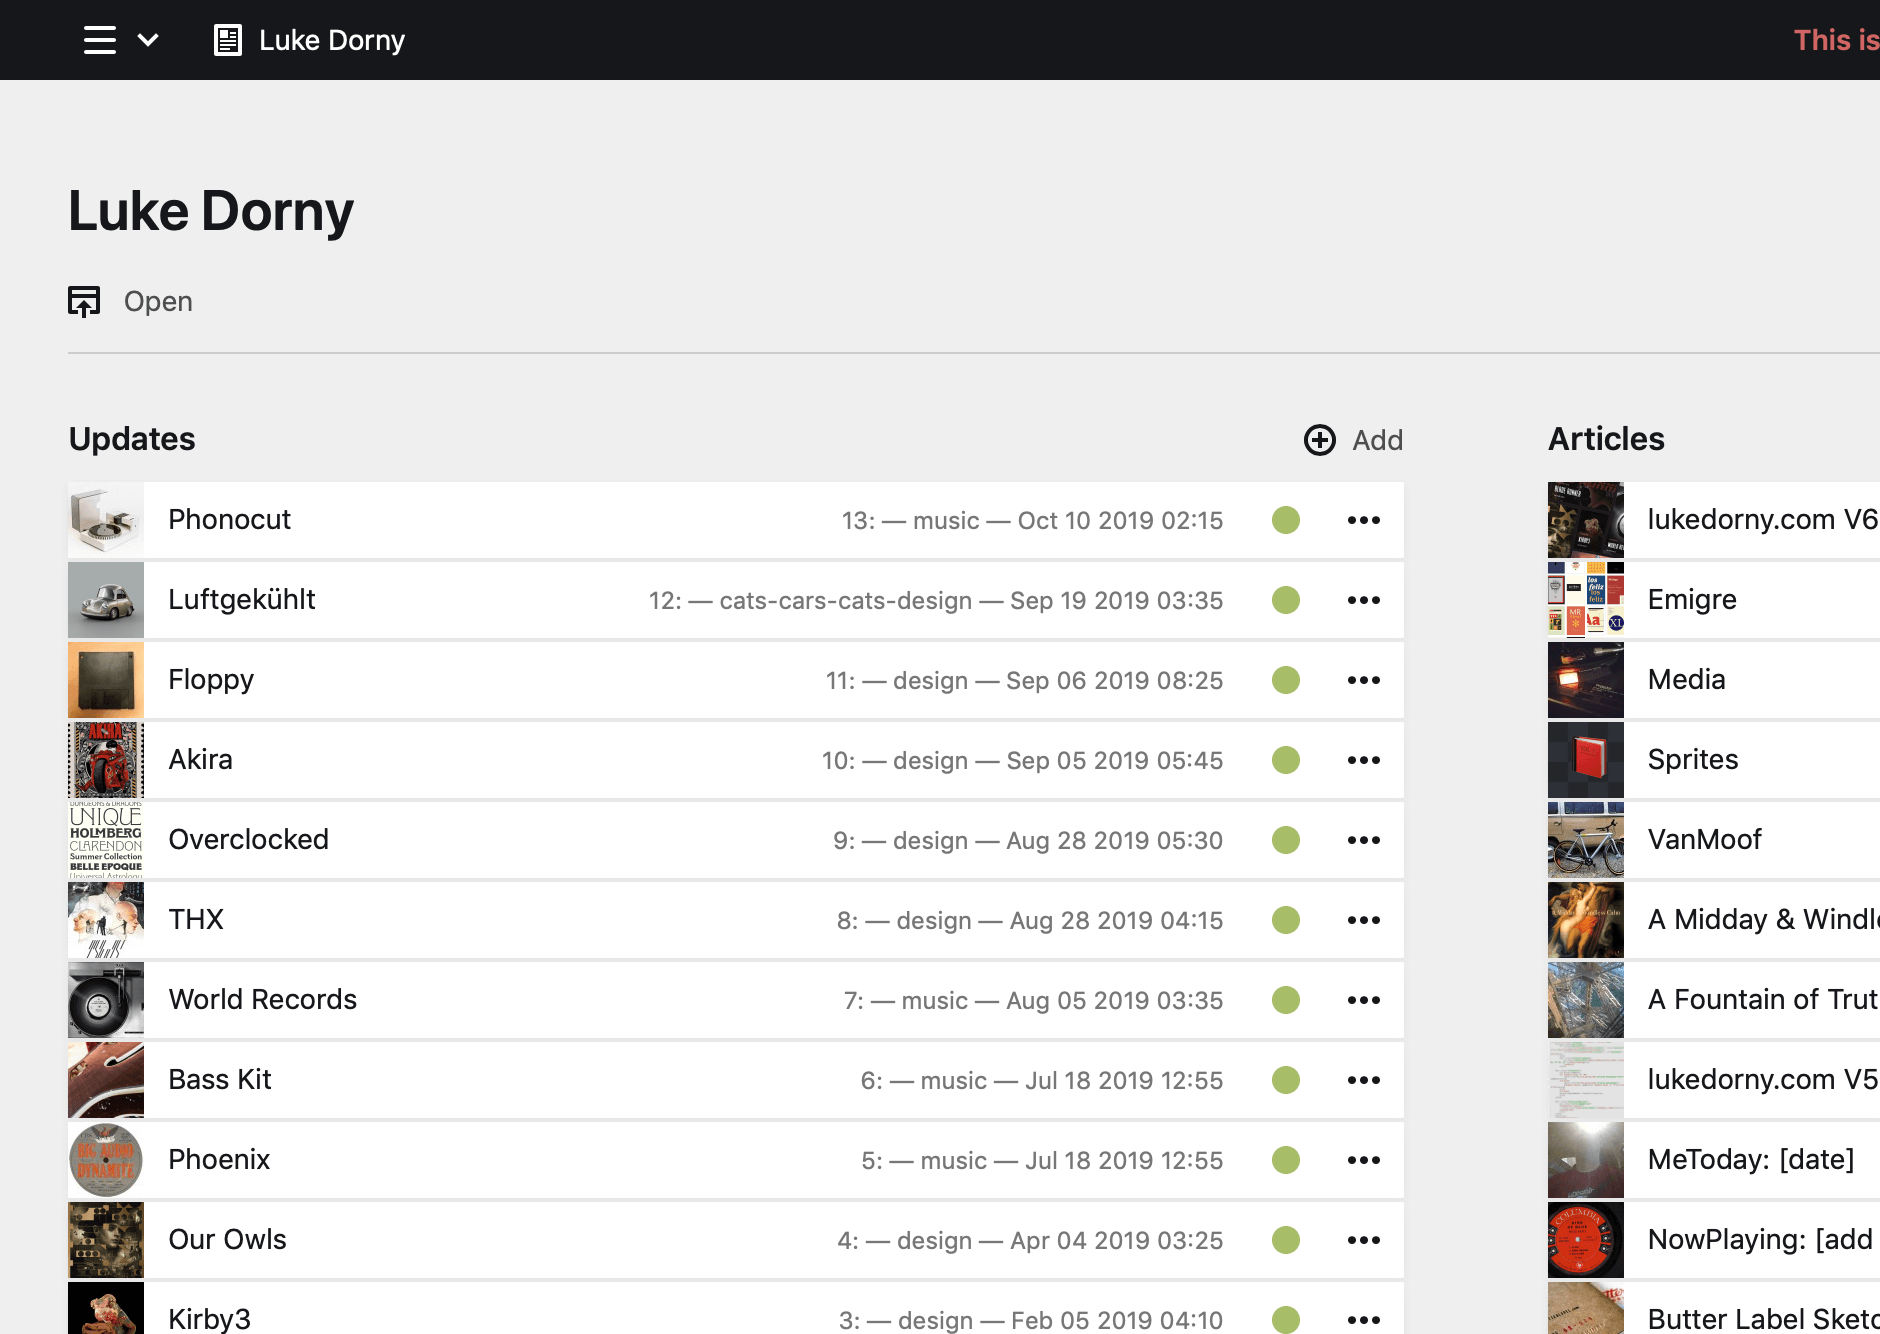Click the Phoenix round badge thumbnail
The height and width of the screenshot is (1334, 1880).
click(106, 1160)
